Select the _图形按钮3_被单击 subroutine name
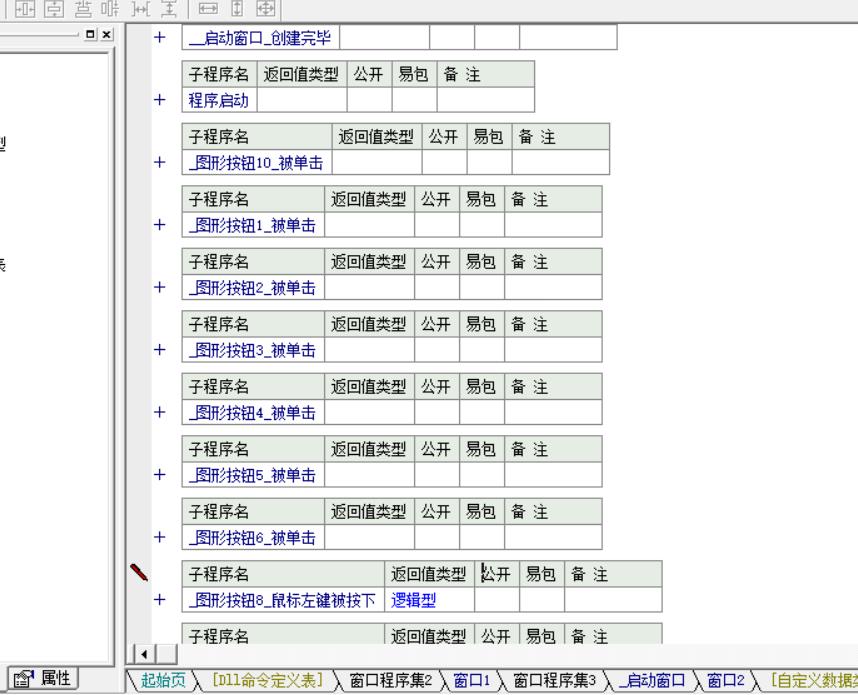The height and width of the screenshot is (695, 858). [x=253, y=350]
